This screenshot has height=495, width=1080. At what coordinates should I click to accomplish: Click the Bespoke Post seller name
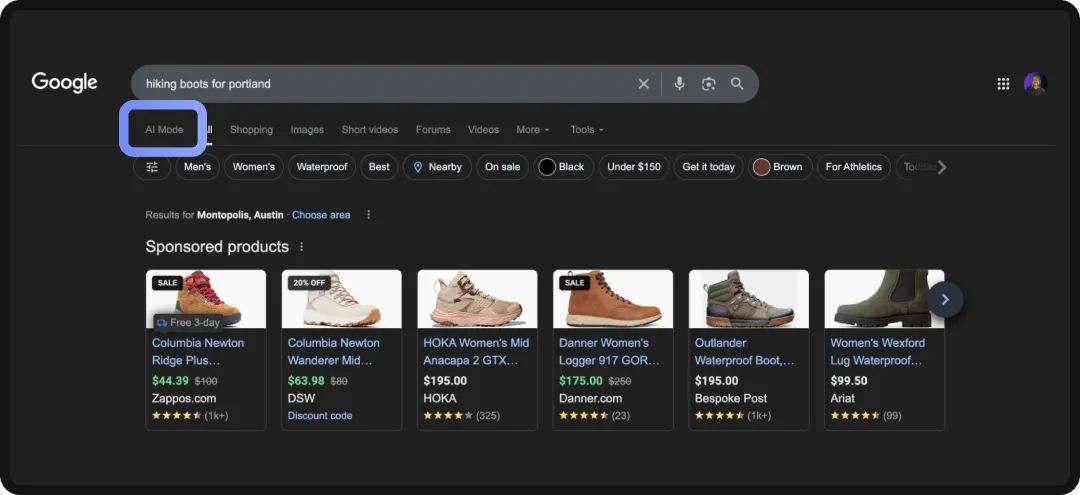731,399
